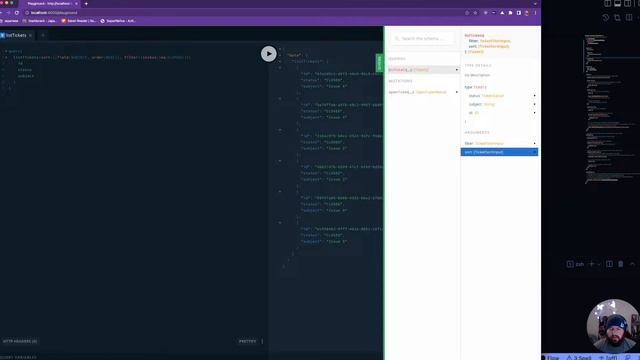This screenshot has height=360, width=640.
Task: Open the triangle-shaped browser extension icon
Action: pyautogui.click(x=502, y=13)
